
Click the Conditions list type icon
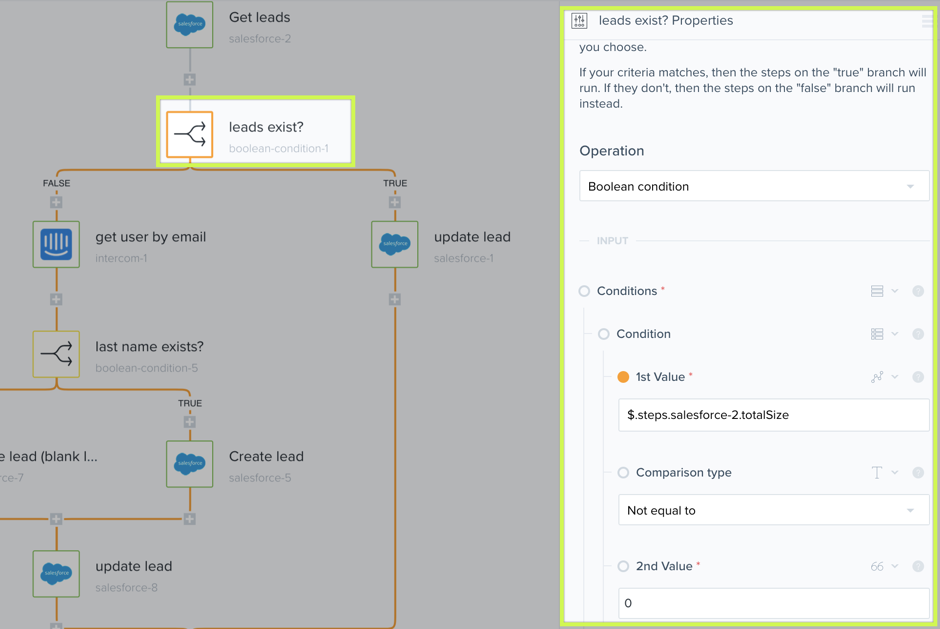pos(877,291)
